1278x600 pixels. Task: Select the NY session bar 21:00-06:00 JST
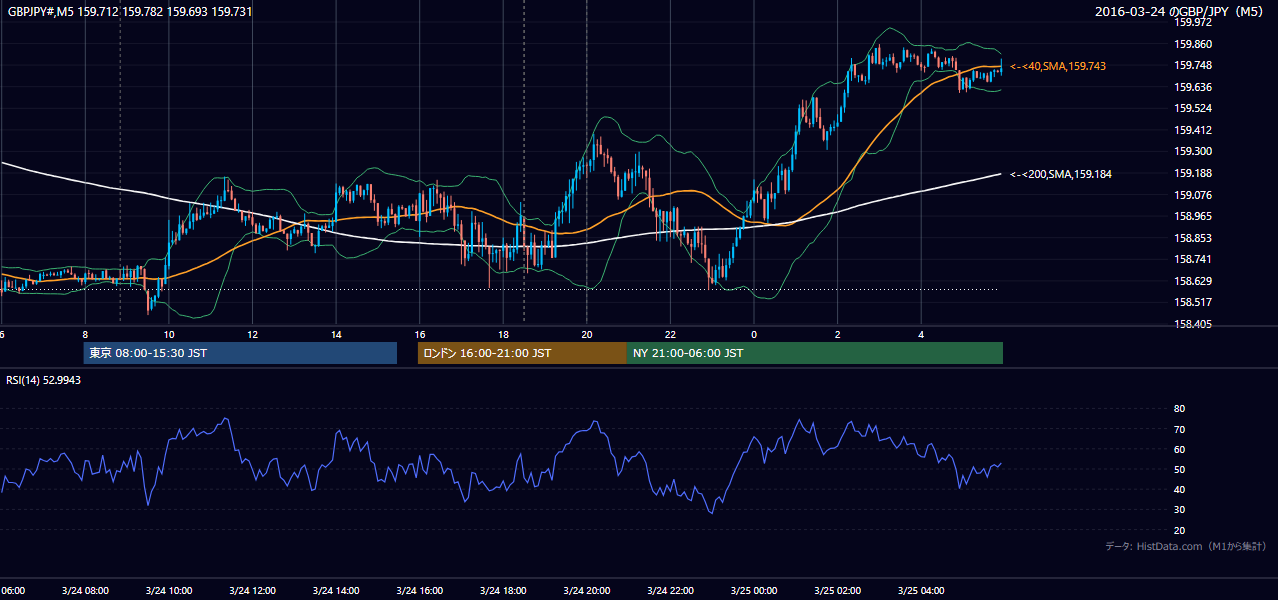tap(815, 353)
